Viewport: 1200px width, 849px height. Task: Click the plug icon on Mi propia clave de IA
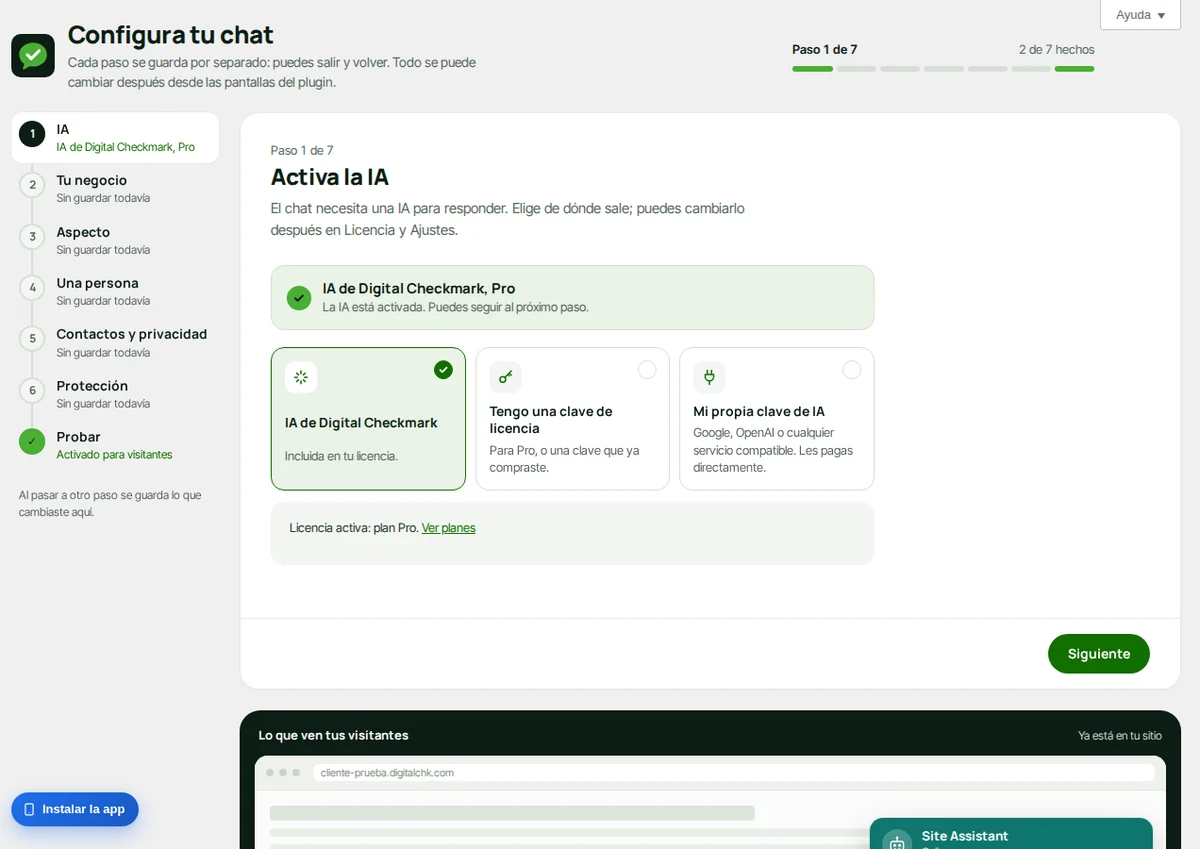coord(709,377)
